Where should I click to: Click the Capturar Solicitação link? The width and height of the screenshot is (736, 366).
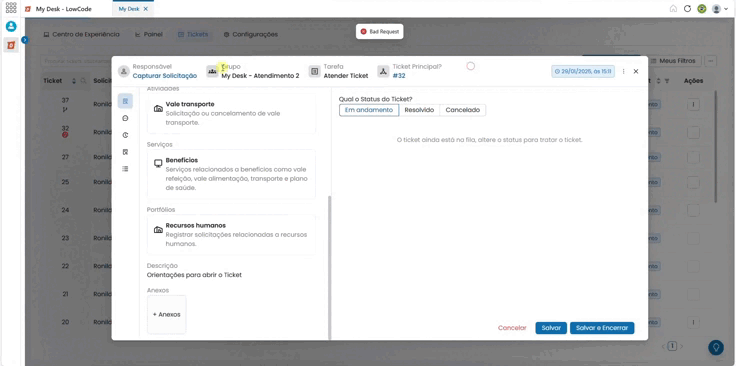pyautogui.click(x=165, y=76)
